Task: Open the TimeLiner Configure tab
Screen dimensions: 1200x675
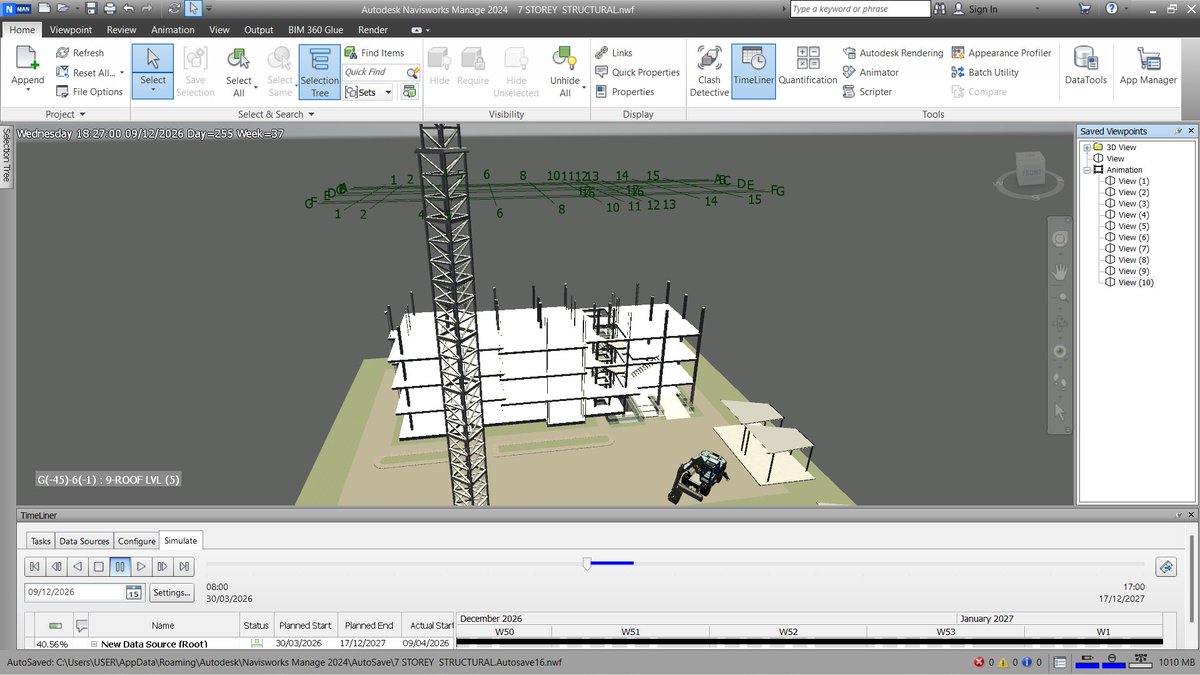Action: (137, 540)
